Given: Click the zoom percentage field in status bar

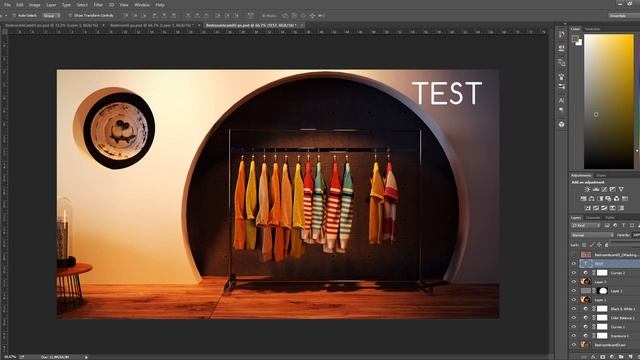Looking at the screenshot, I should pos(10,357).
